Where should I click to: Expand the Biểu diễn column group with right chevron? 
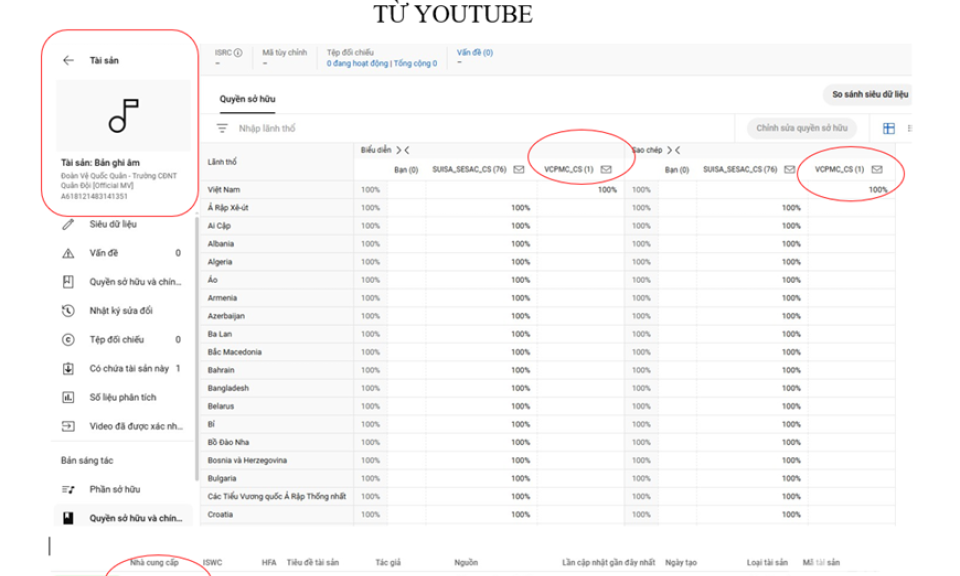(399, 150)
